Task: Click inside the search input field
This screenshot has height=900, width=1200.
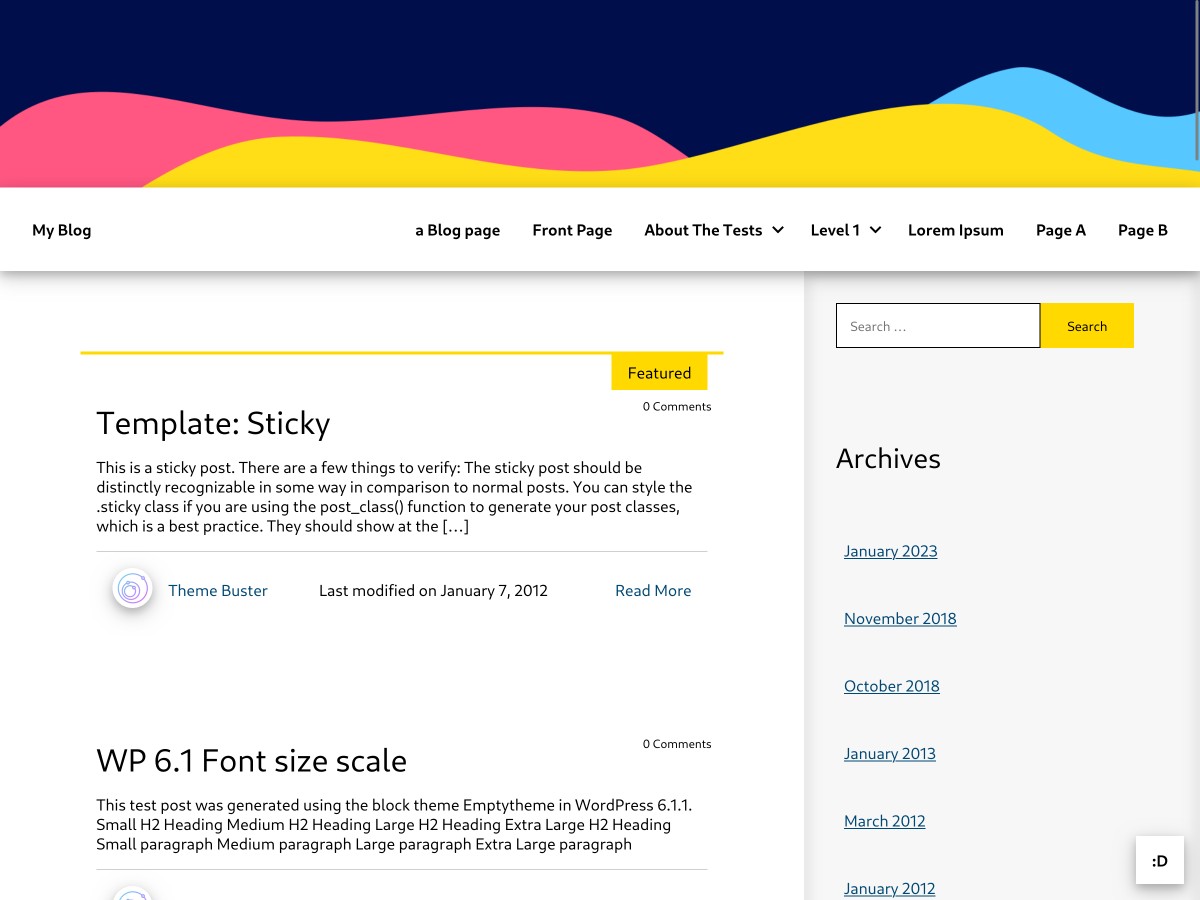Action: coord(937,325)
